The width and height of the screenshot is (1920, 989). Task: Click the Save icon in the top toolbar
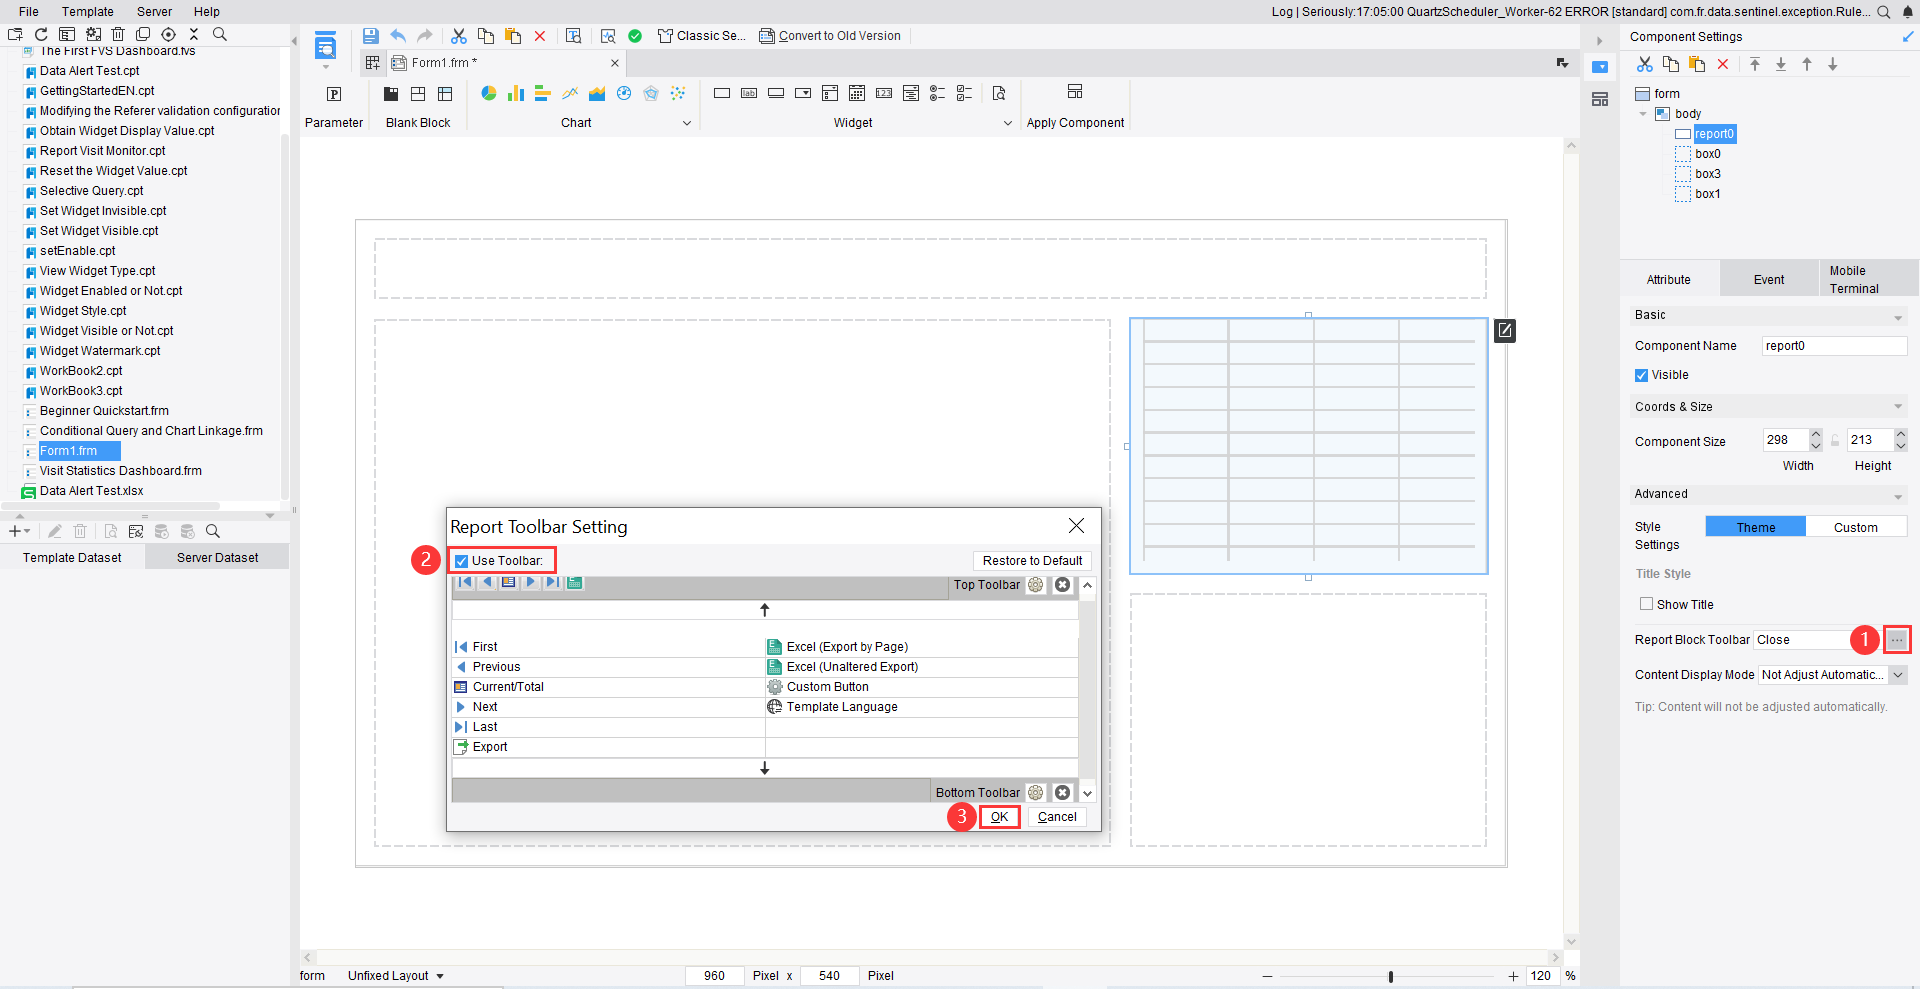click(x=370, y=36)
